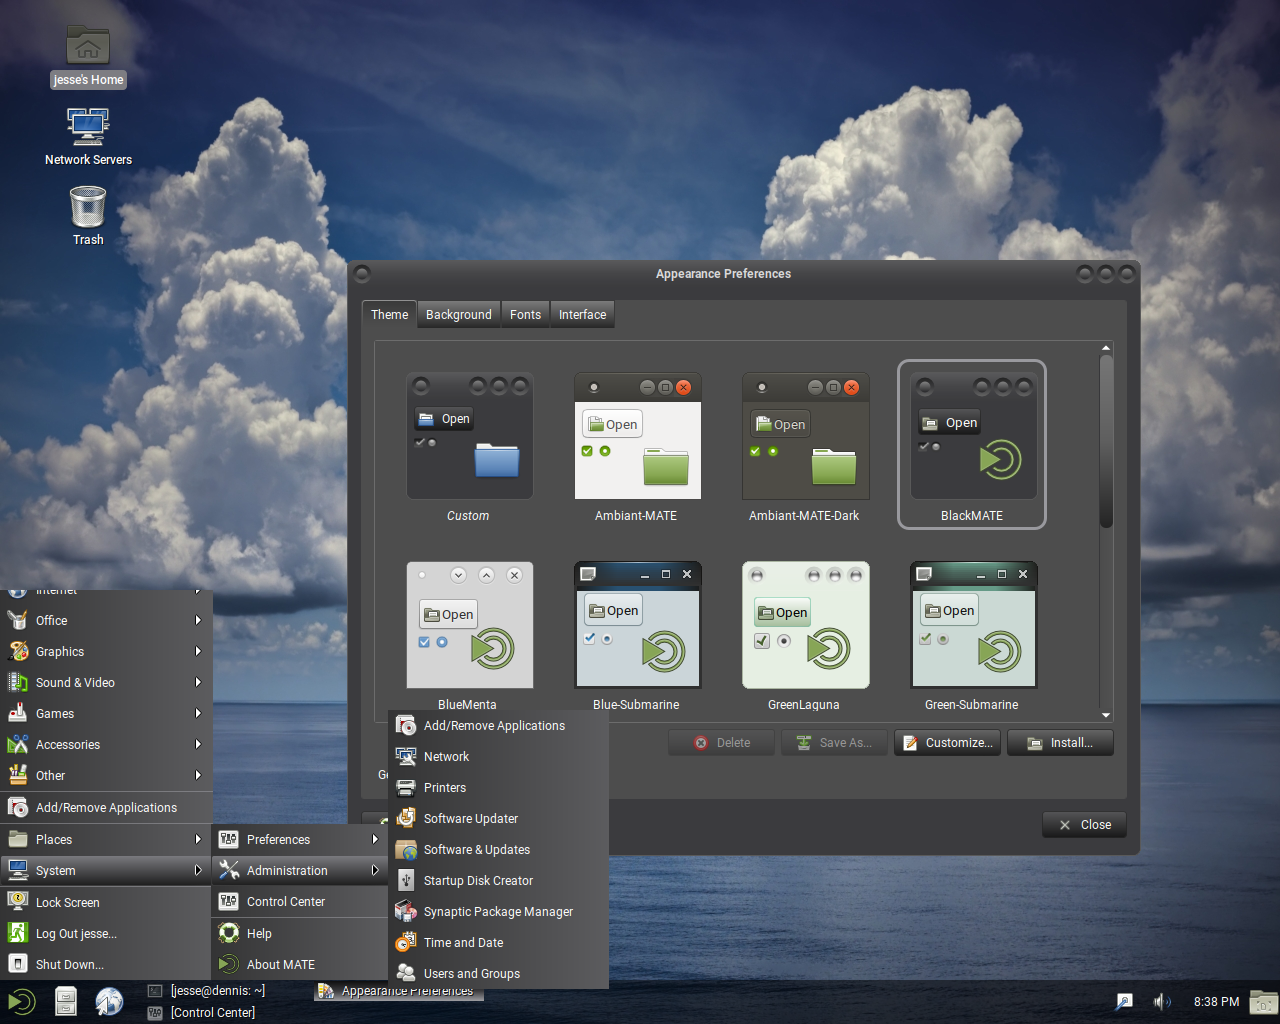Expand the Office submenu
Viewport: 1280px width, 1024px height.
(x=105, y=620)
